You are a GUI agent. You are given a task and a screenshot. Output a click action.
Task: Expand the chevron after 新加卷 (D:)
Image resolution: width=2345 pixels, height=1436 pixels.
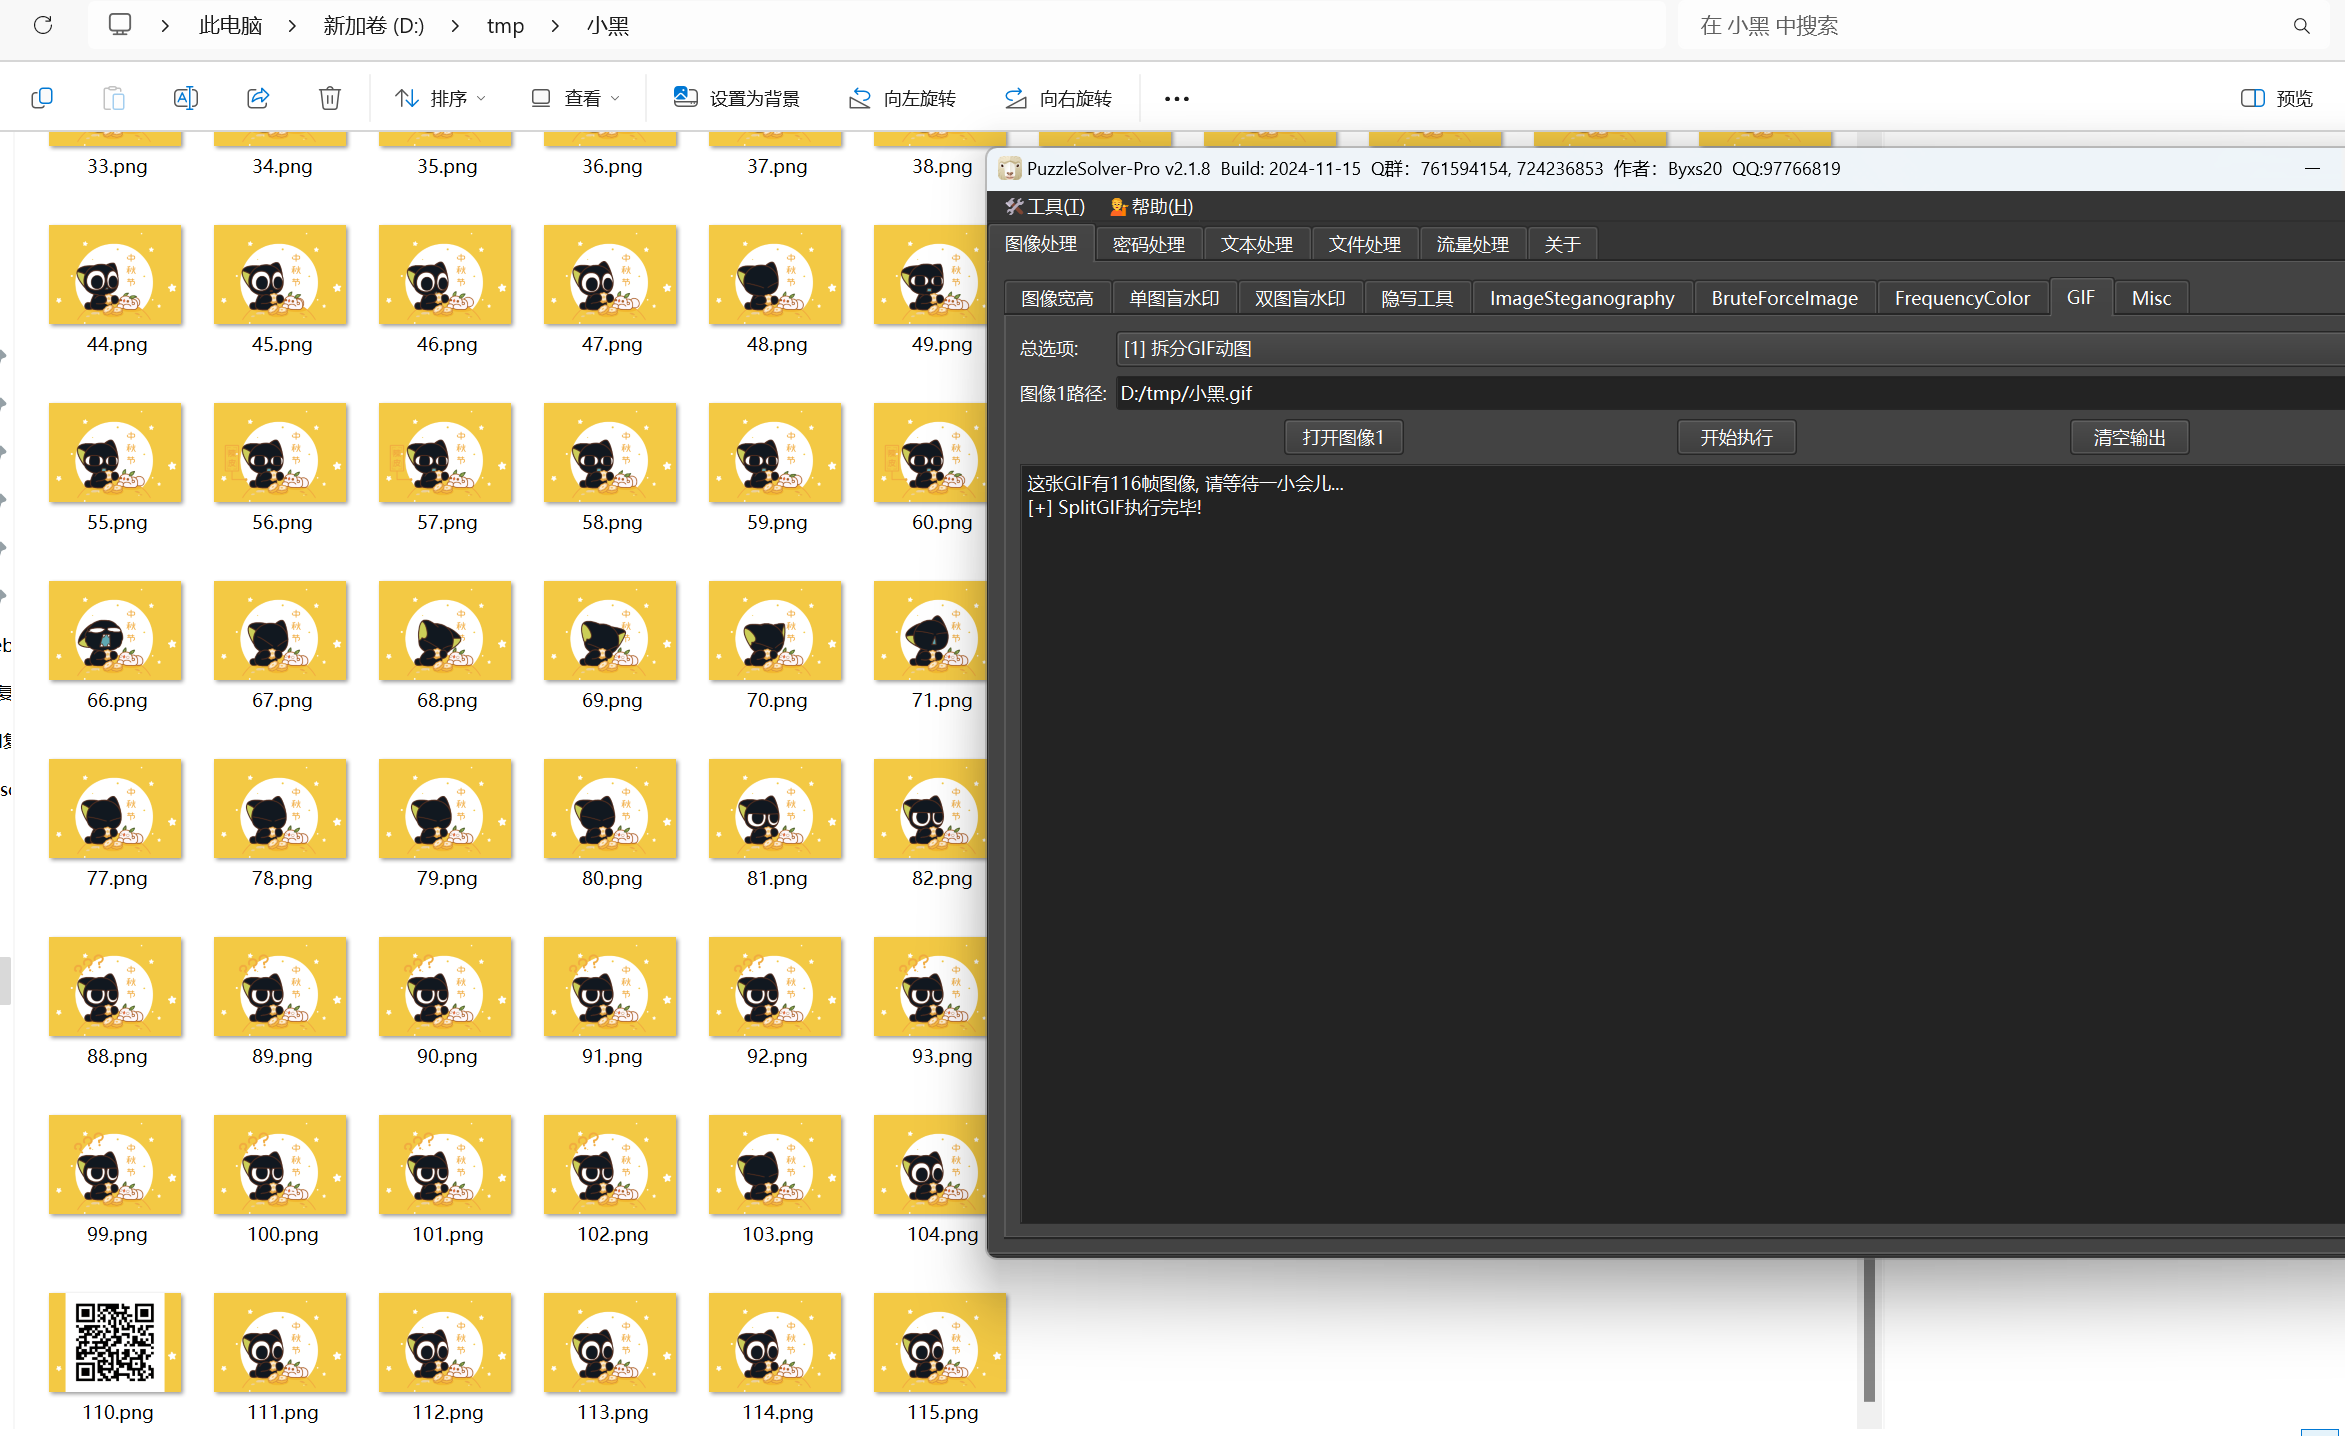[x=455, y=26]
